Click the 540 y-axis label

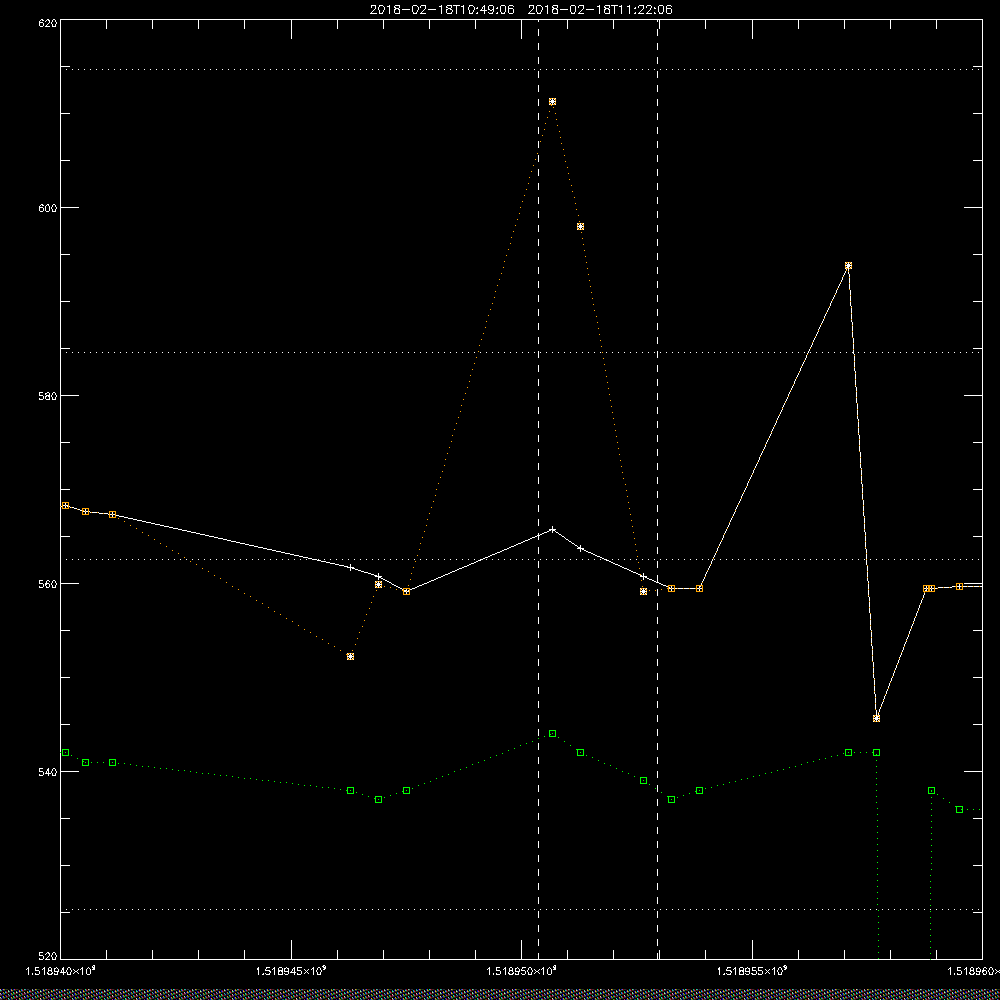[48, 772]
